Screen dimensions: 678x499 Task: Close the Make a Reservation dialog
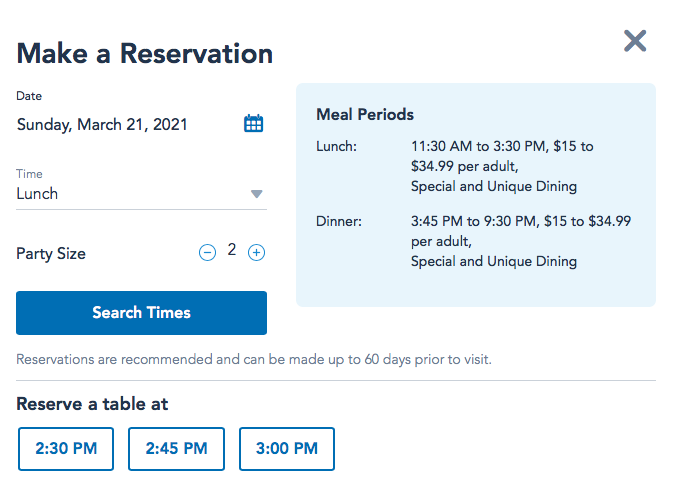tap(635, 41)
